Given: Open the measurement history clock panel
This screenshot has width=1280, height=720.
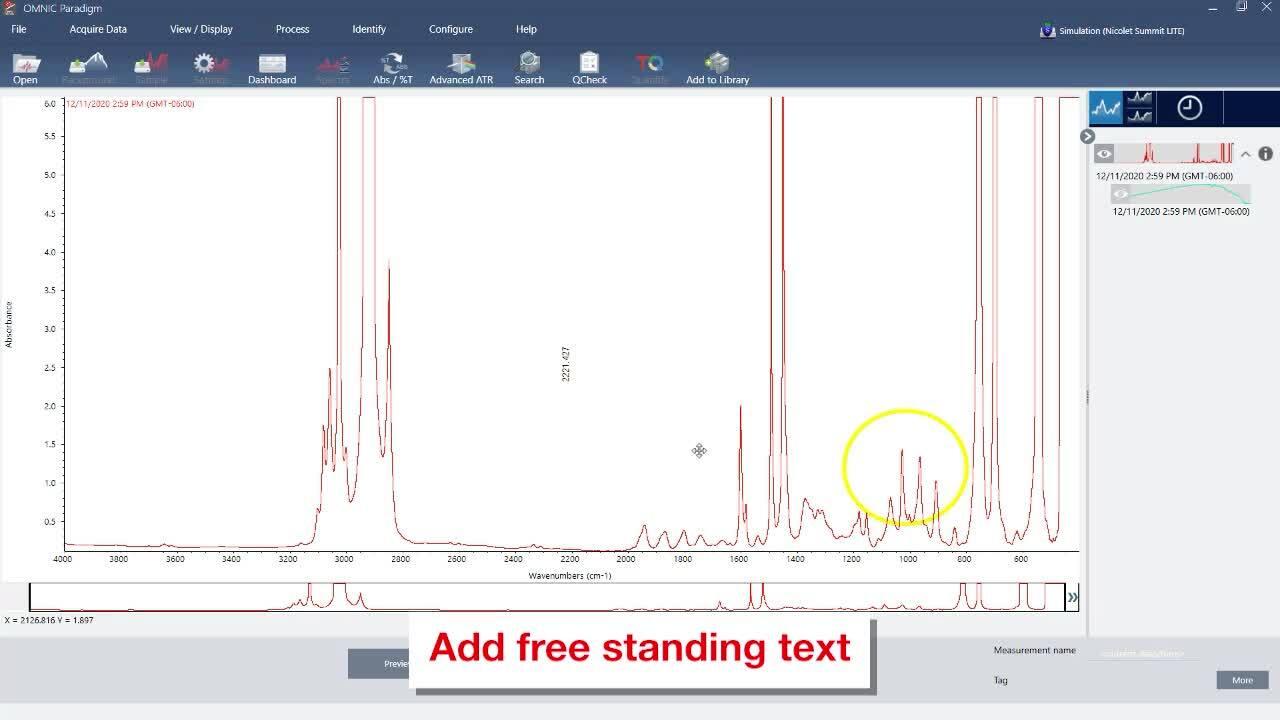Looking at the screenshot, I should pyautogui.click(x=1190, y=107).
